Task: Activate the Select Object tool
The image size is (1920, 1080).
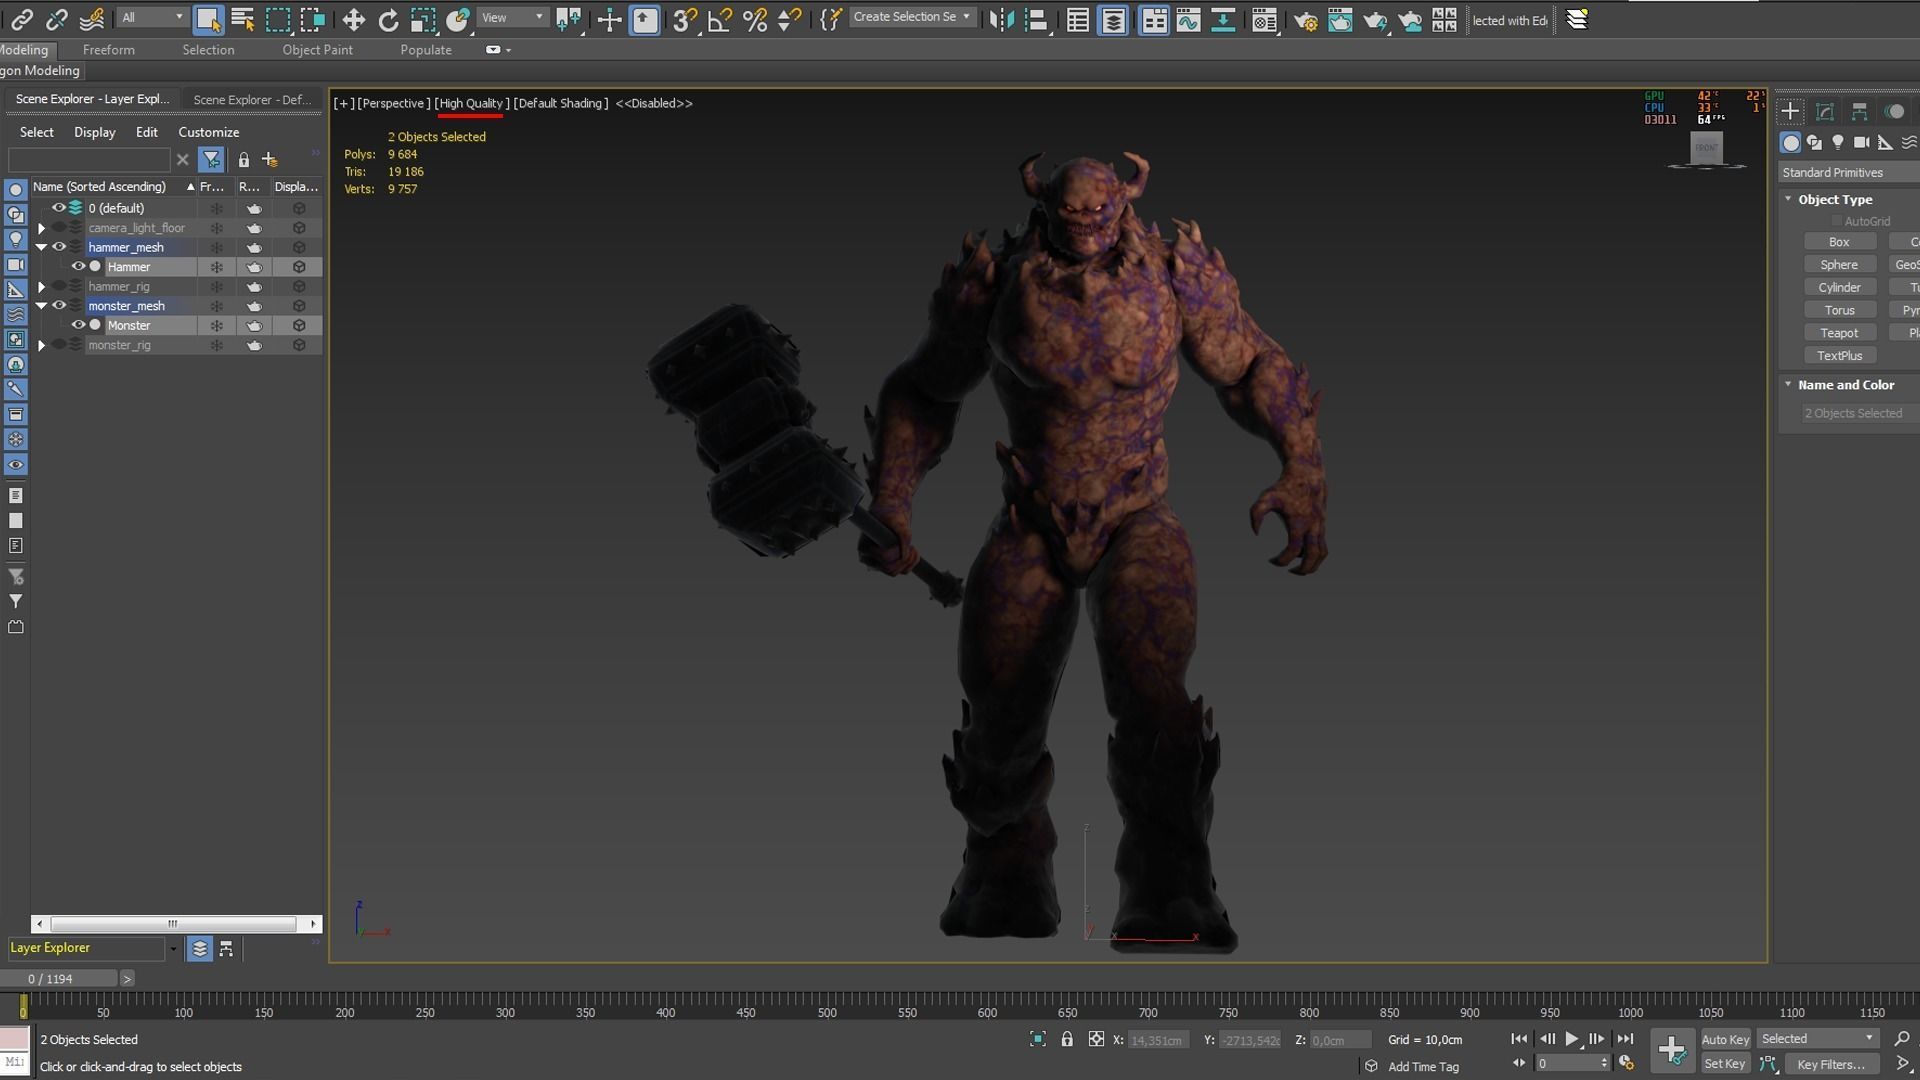Action: (x=208, y=19)
